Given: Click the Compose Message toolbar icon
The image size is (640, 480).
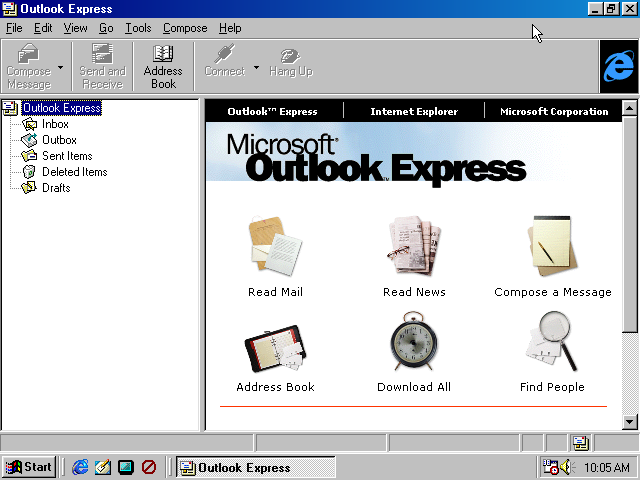Looking at the screenshot, I should 29,67.
